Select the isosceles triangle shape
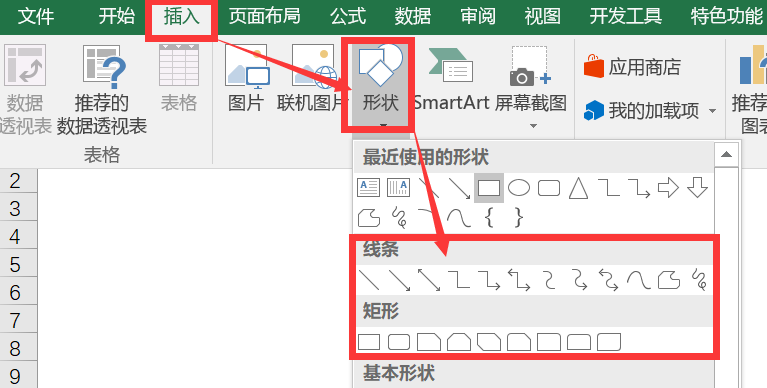 coord(578,187)
